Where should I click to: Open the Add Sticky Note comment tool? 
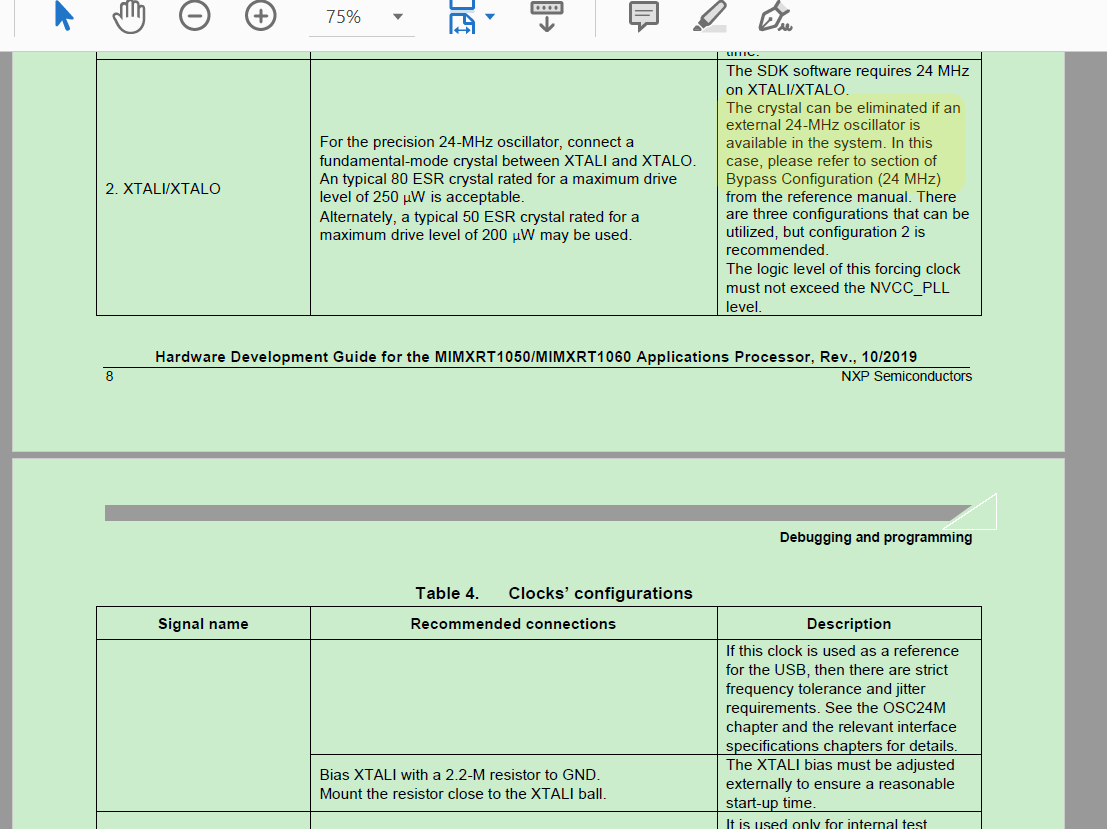point(642,17)
